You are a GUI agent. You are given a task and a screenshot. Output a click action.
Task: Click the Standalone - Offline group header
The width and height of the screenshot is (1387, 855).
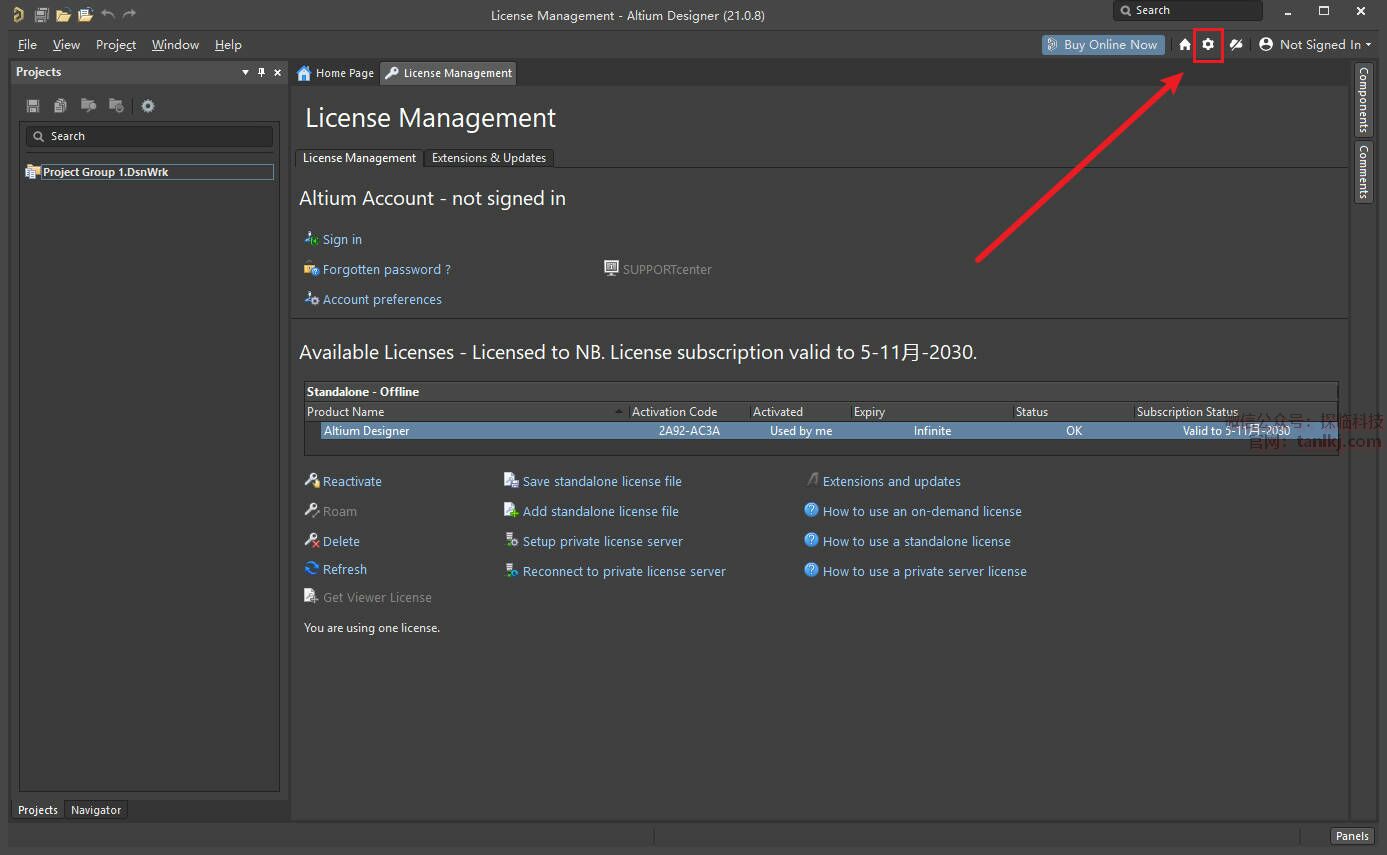click(821, 392)
